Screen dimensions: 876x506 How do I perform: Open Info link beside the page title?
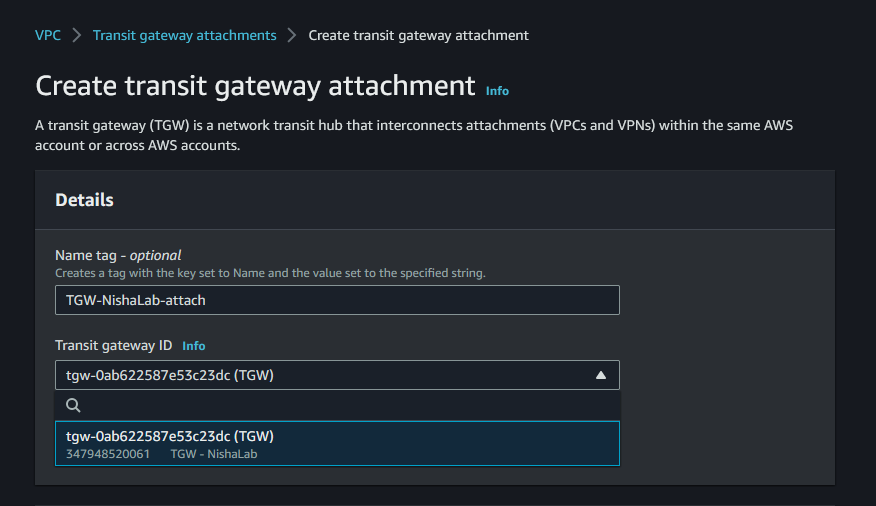tap(497, 91)
